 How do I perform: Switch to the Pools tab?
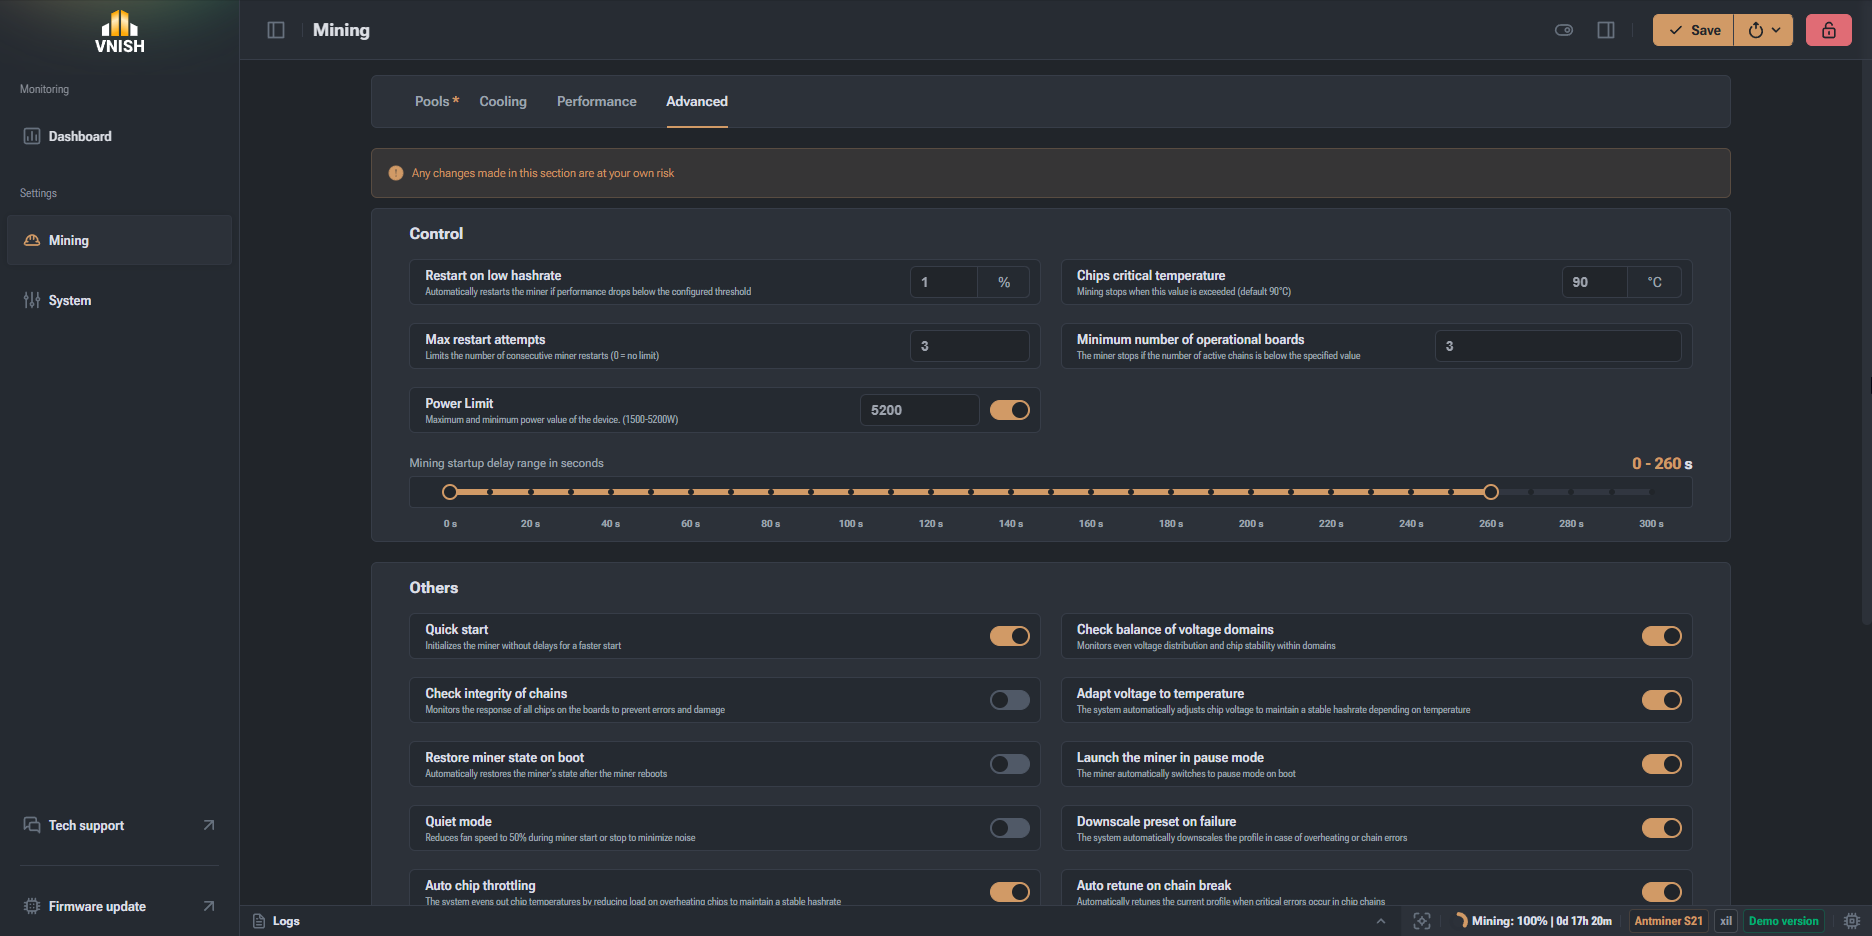pyautogui.click(x=437, y=101)
